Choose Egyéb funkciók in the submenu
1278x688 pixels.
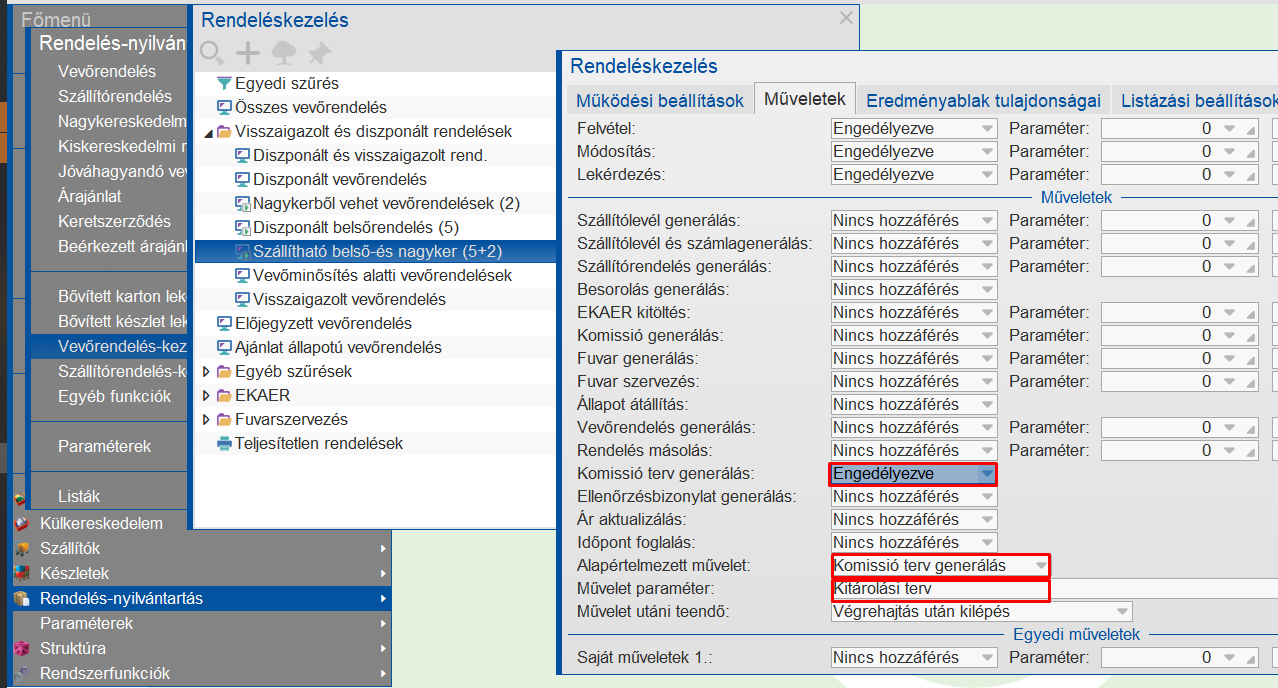click(110, 396)
